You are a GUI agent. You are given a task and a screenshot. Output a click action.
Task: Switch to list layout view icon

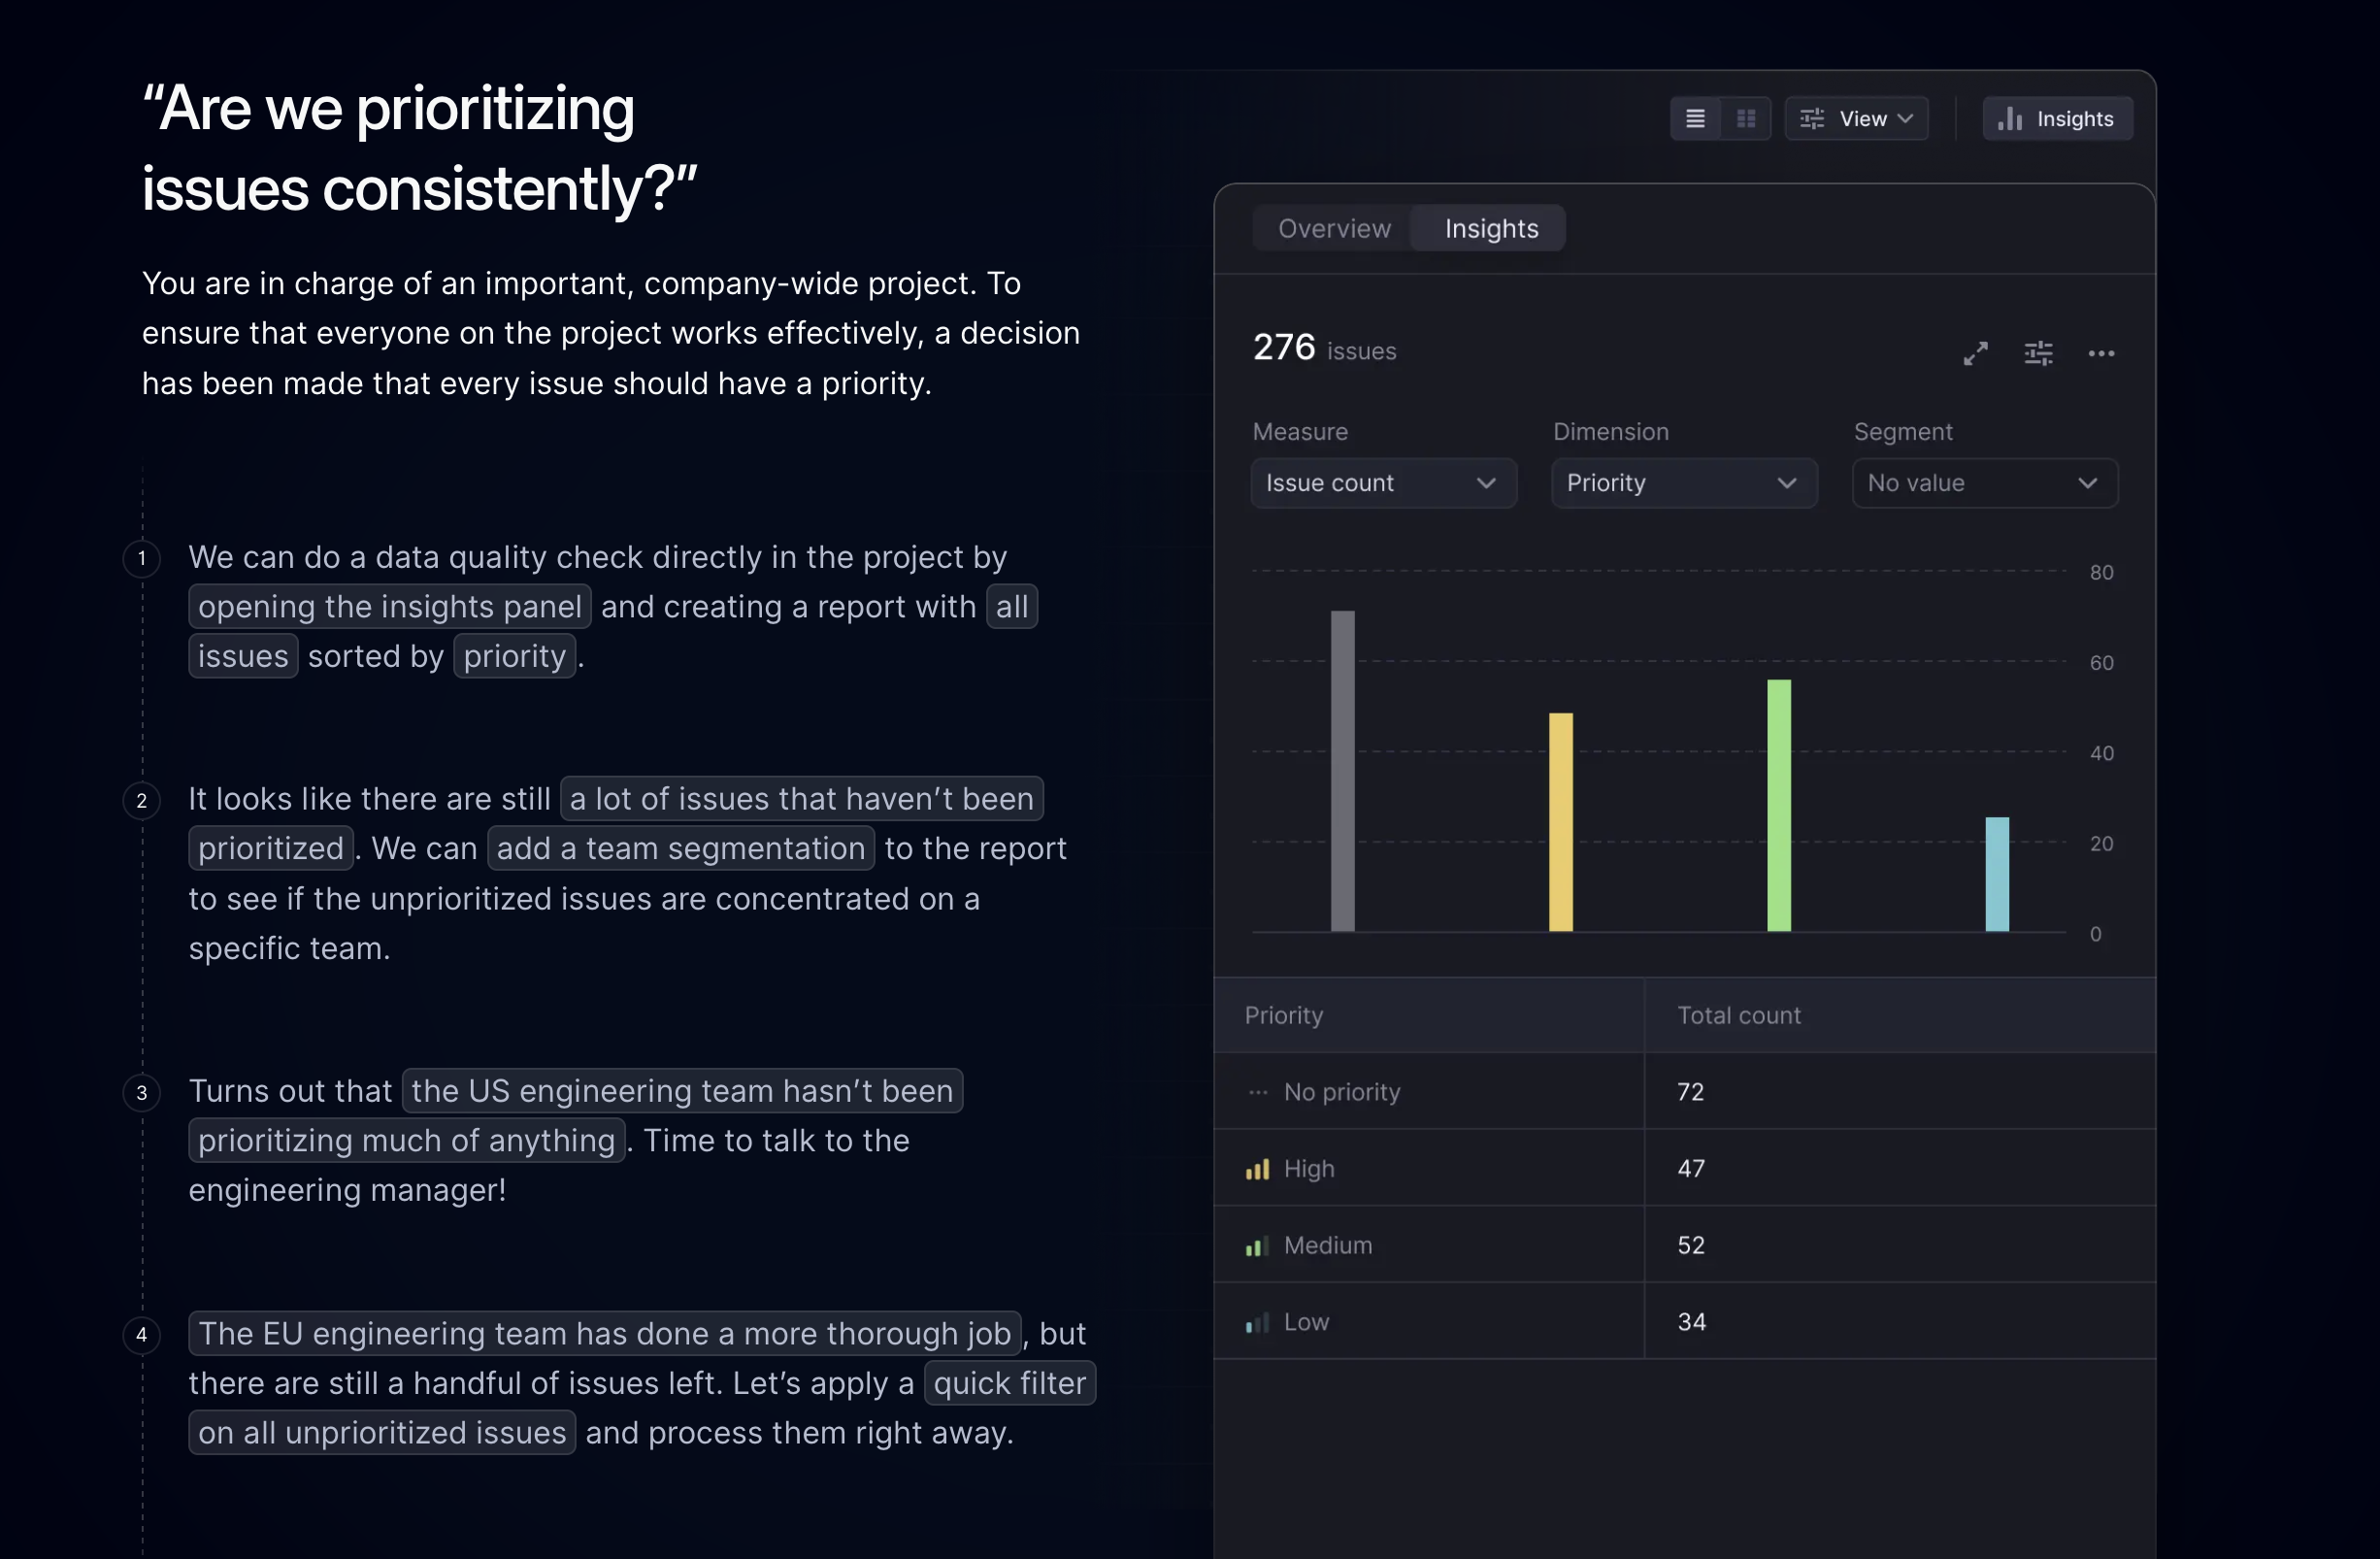click(1695, 119)
